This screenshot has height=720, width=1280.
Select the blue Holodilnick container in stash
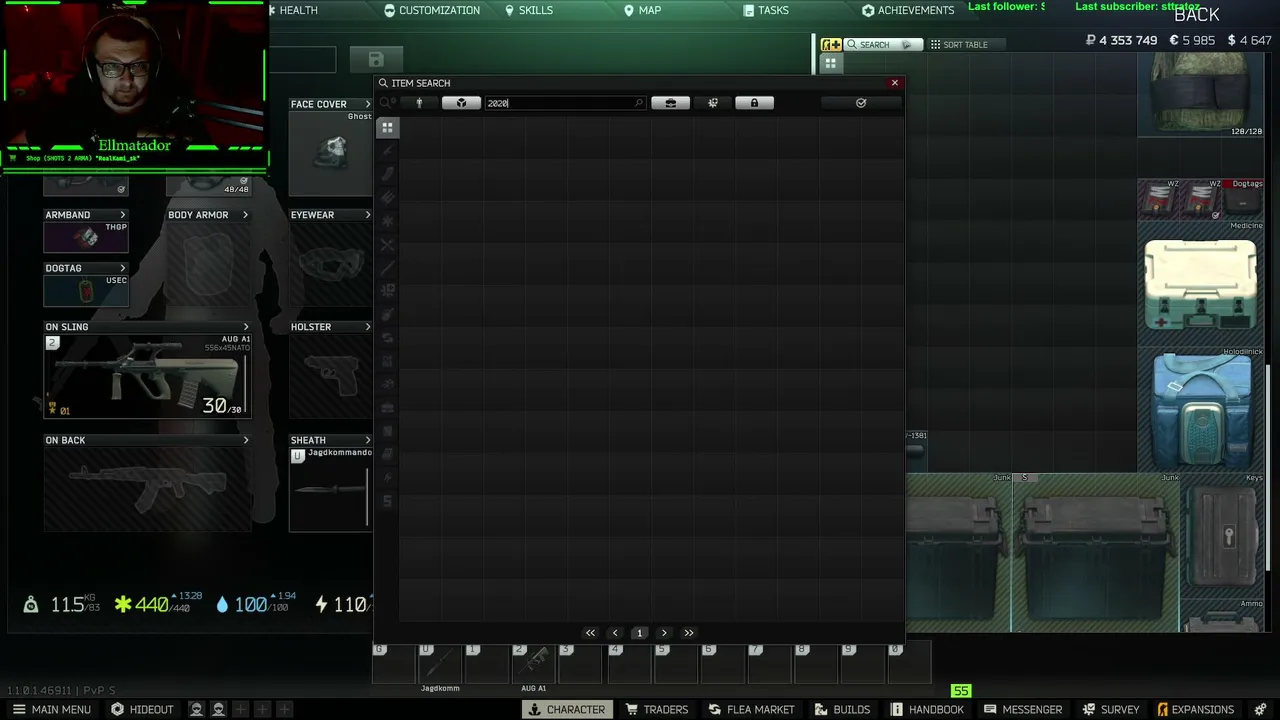pyautogui.click(x=1201, y=410)
